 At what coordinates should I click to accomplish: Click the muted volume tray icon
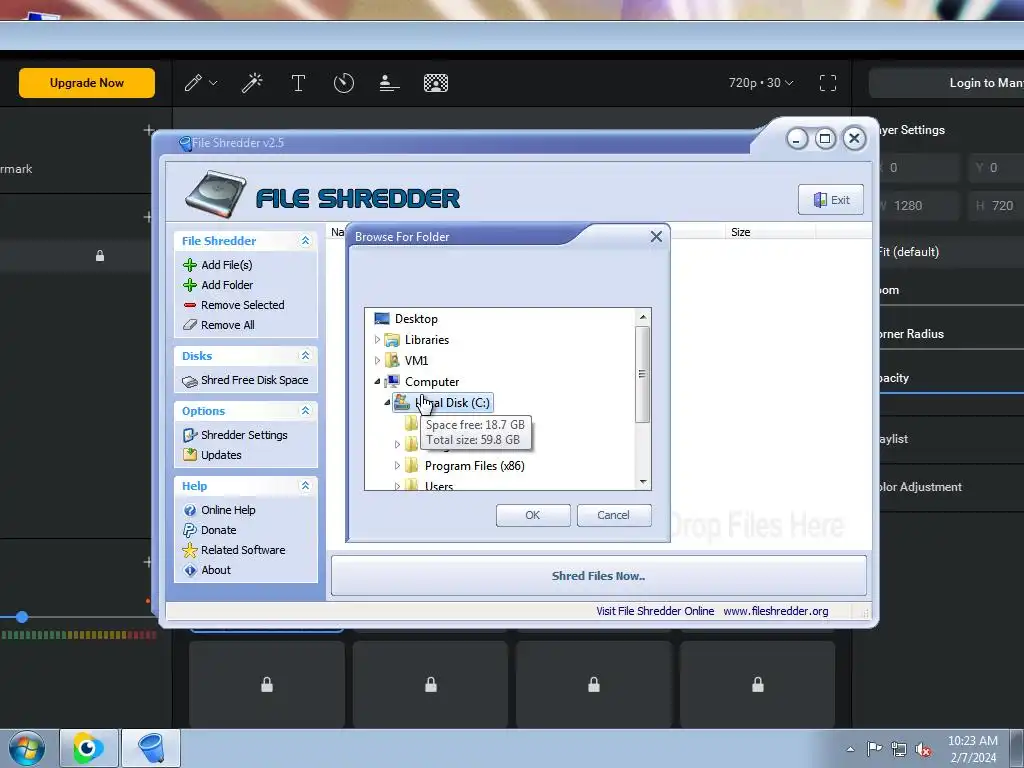pyautogui.click(x=923, y=750)
